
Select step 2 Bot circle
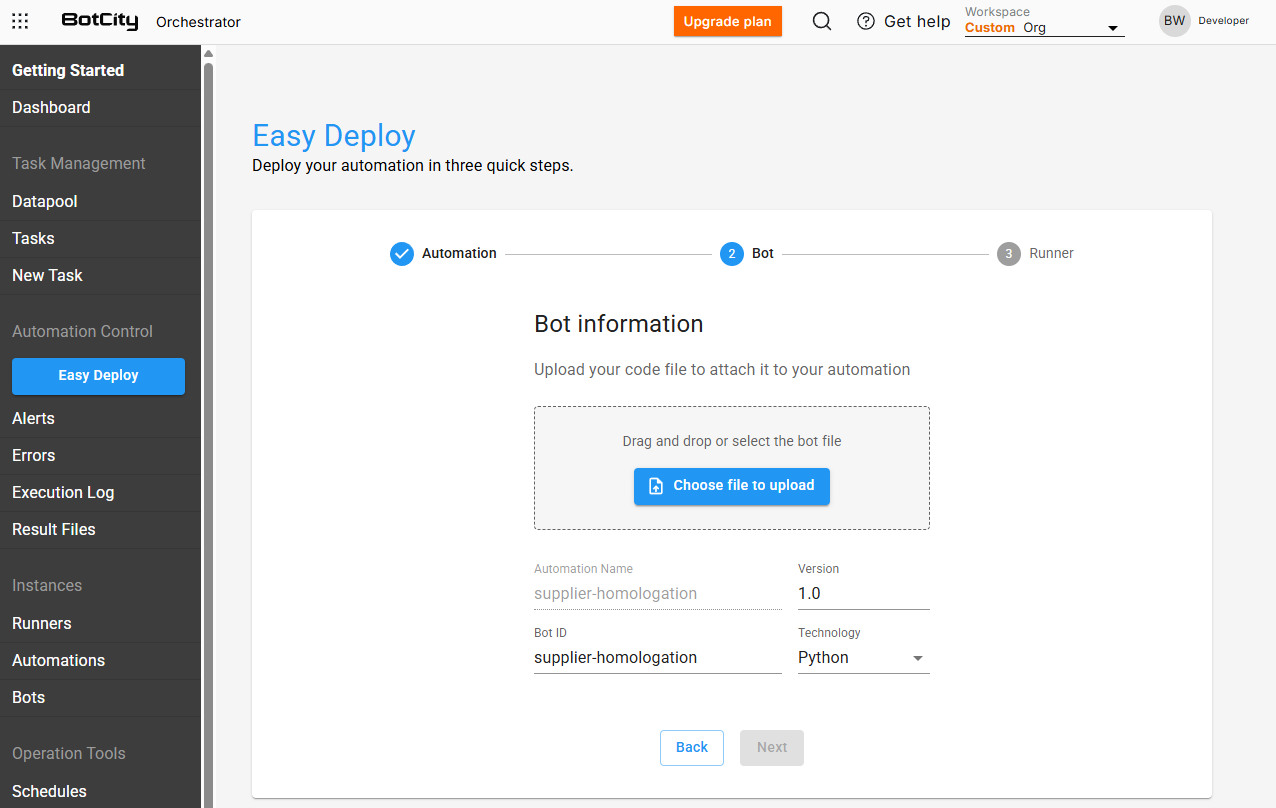(732, 254)
